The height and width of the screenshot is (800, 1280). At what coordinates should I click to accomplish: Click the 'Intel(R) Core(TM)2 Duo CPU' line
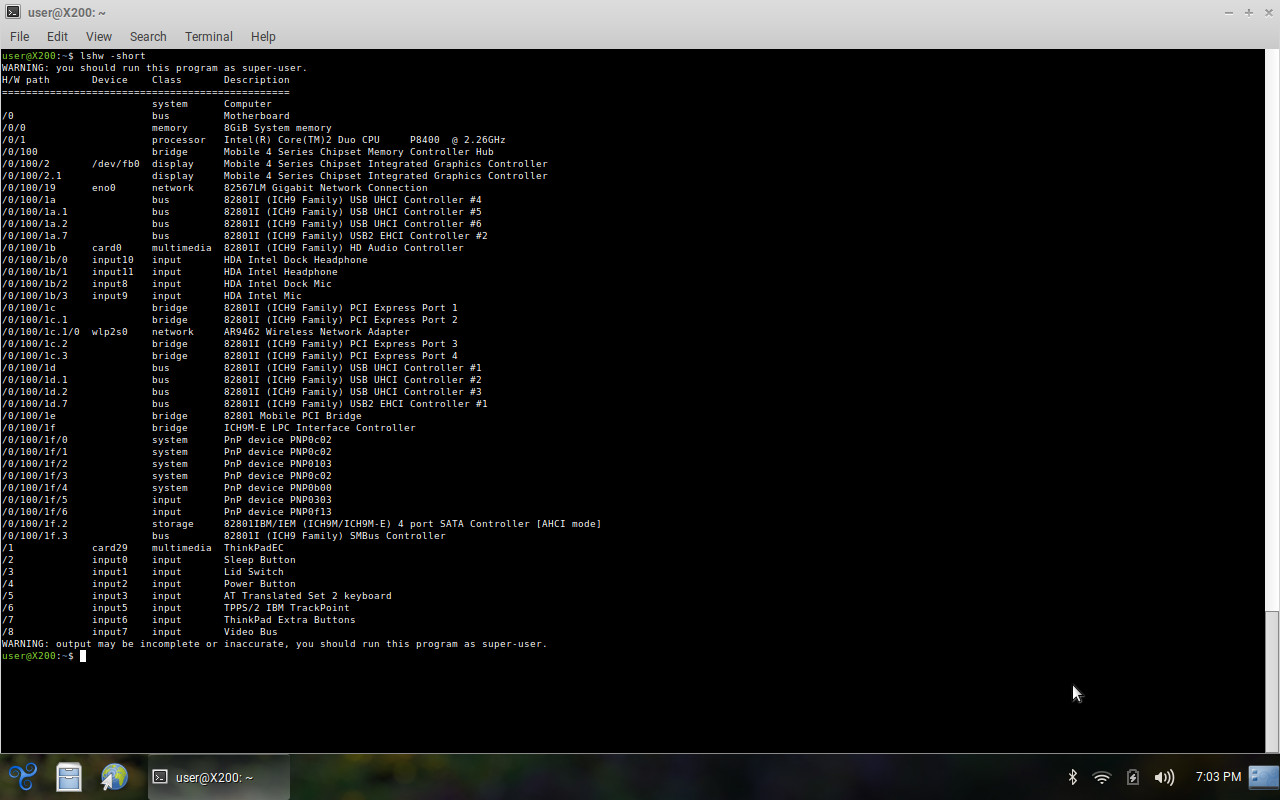click(364, 140)
